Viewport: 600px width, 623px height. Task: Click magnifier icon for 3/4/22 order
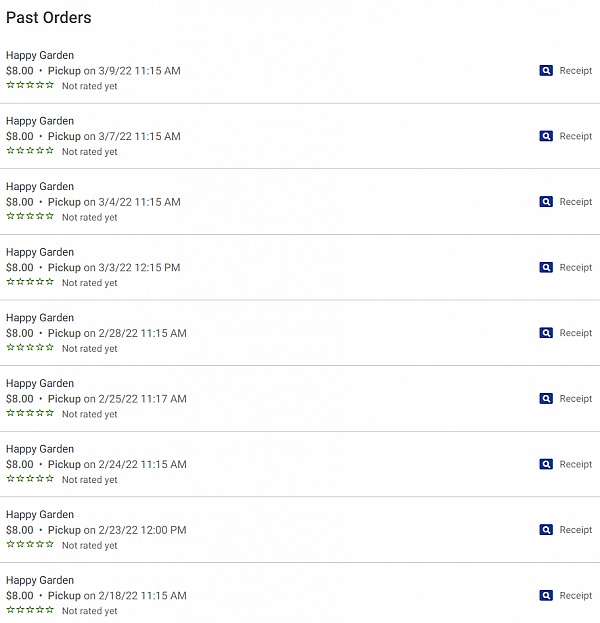(546, 202)
